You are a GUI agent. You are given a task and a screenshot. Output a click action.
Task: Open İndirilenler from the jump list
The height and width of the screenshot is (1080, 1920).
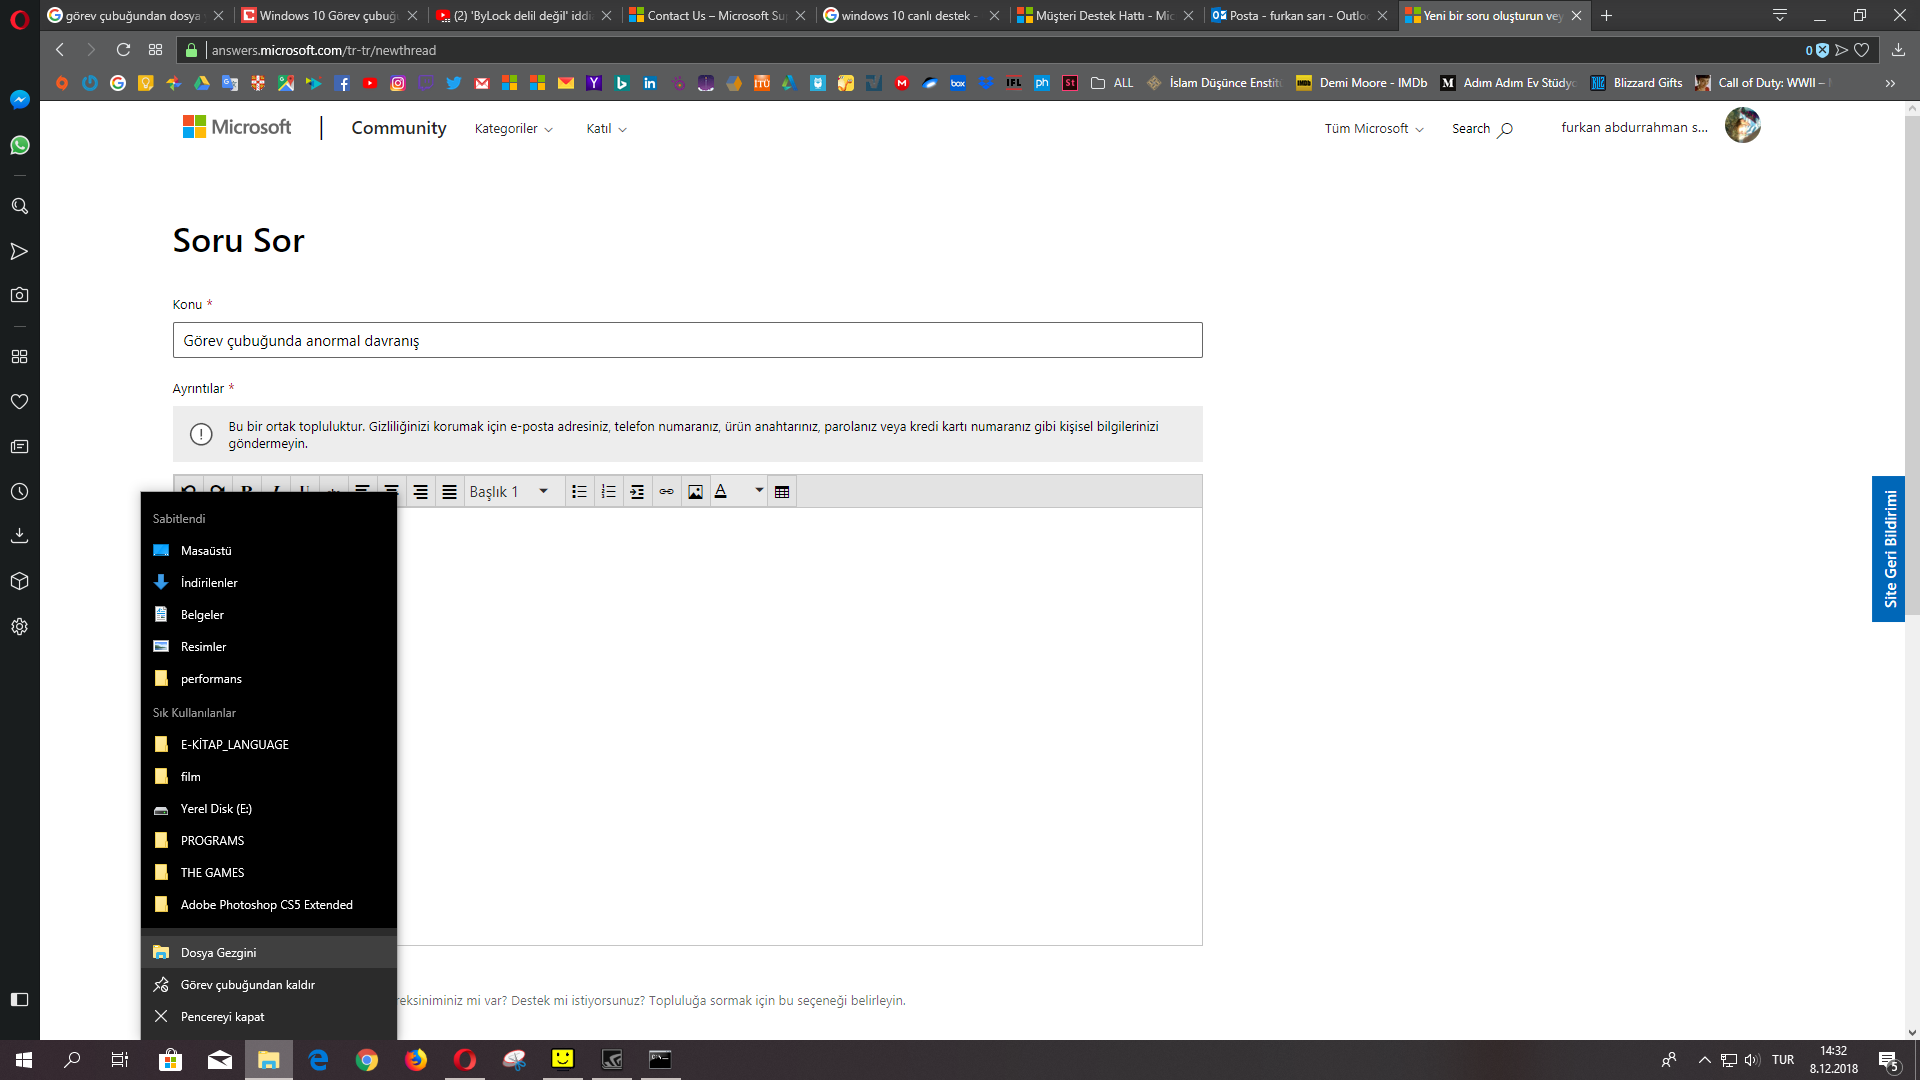click(x=209, y=583)
